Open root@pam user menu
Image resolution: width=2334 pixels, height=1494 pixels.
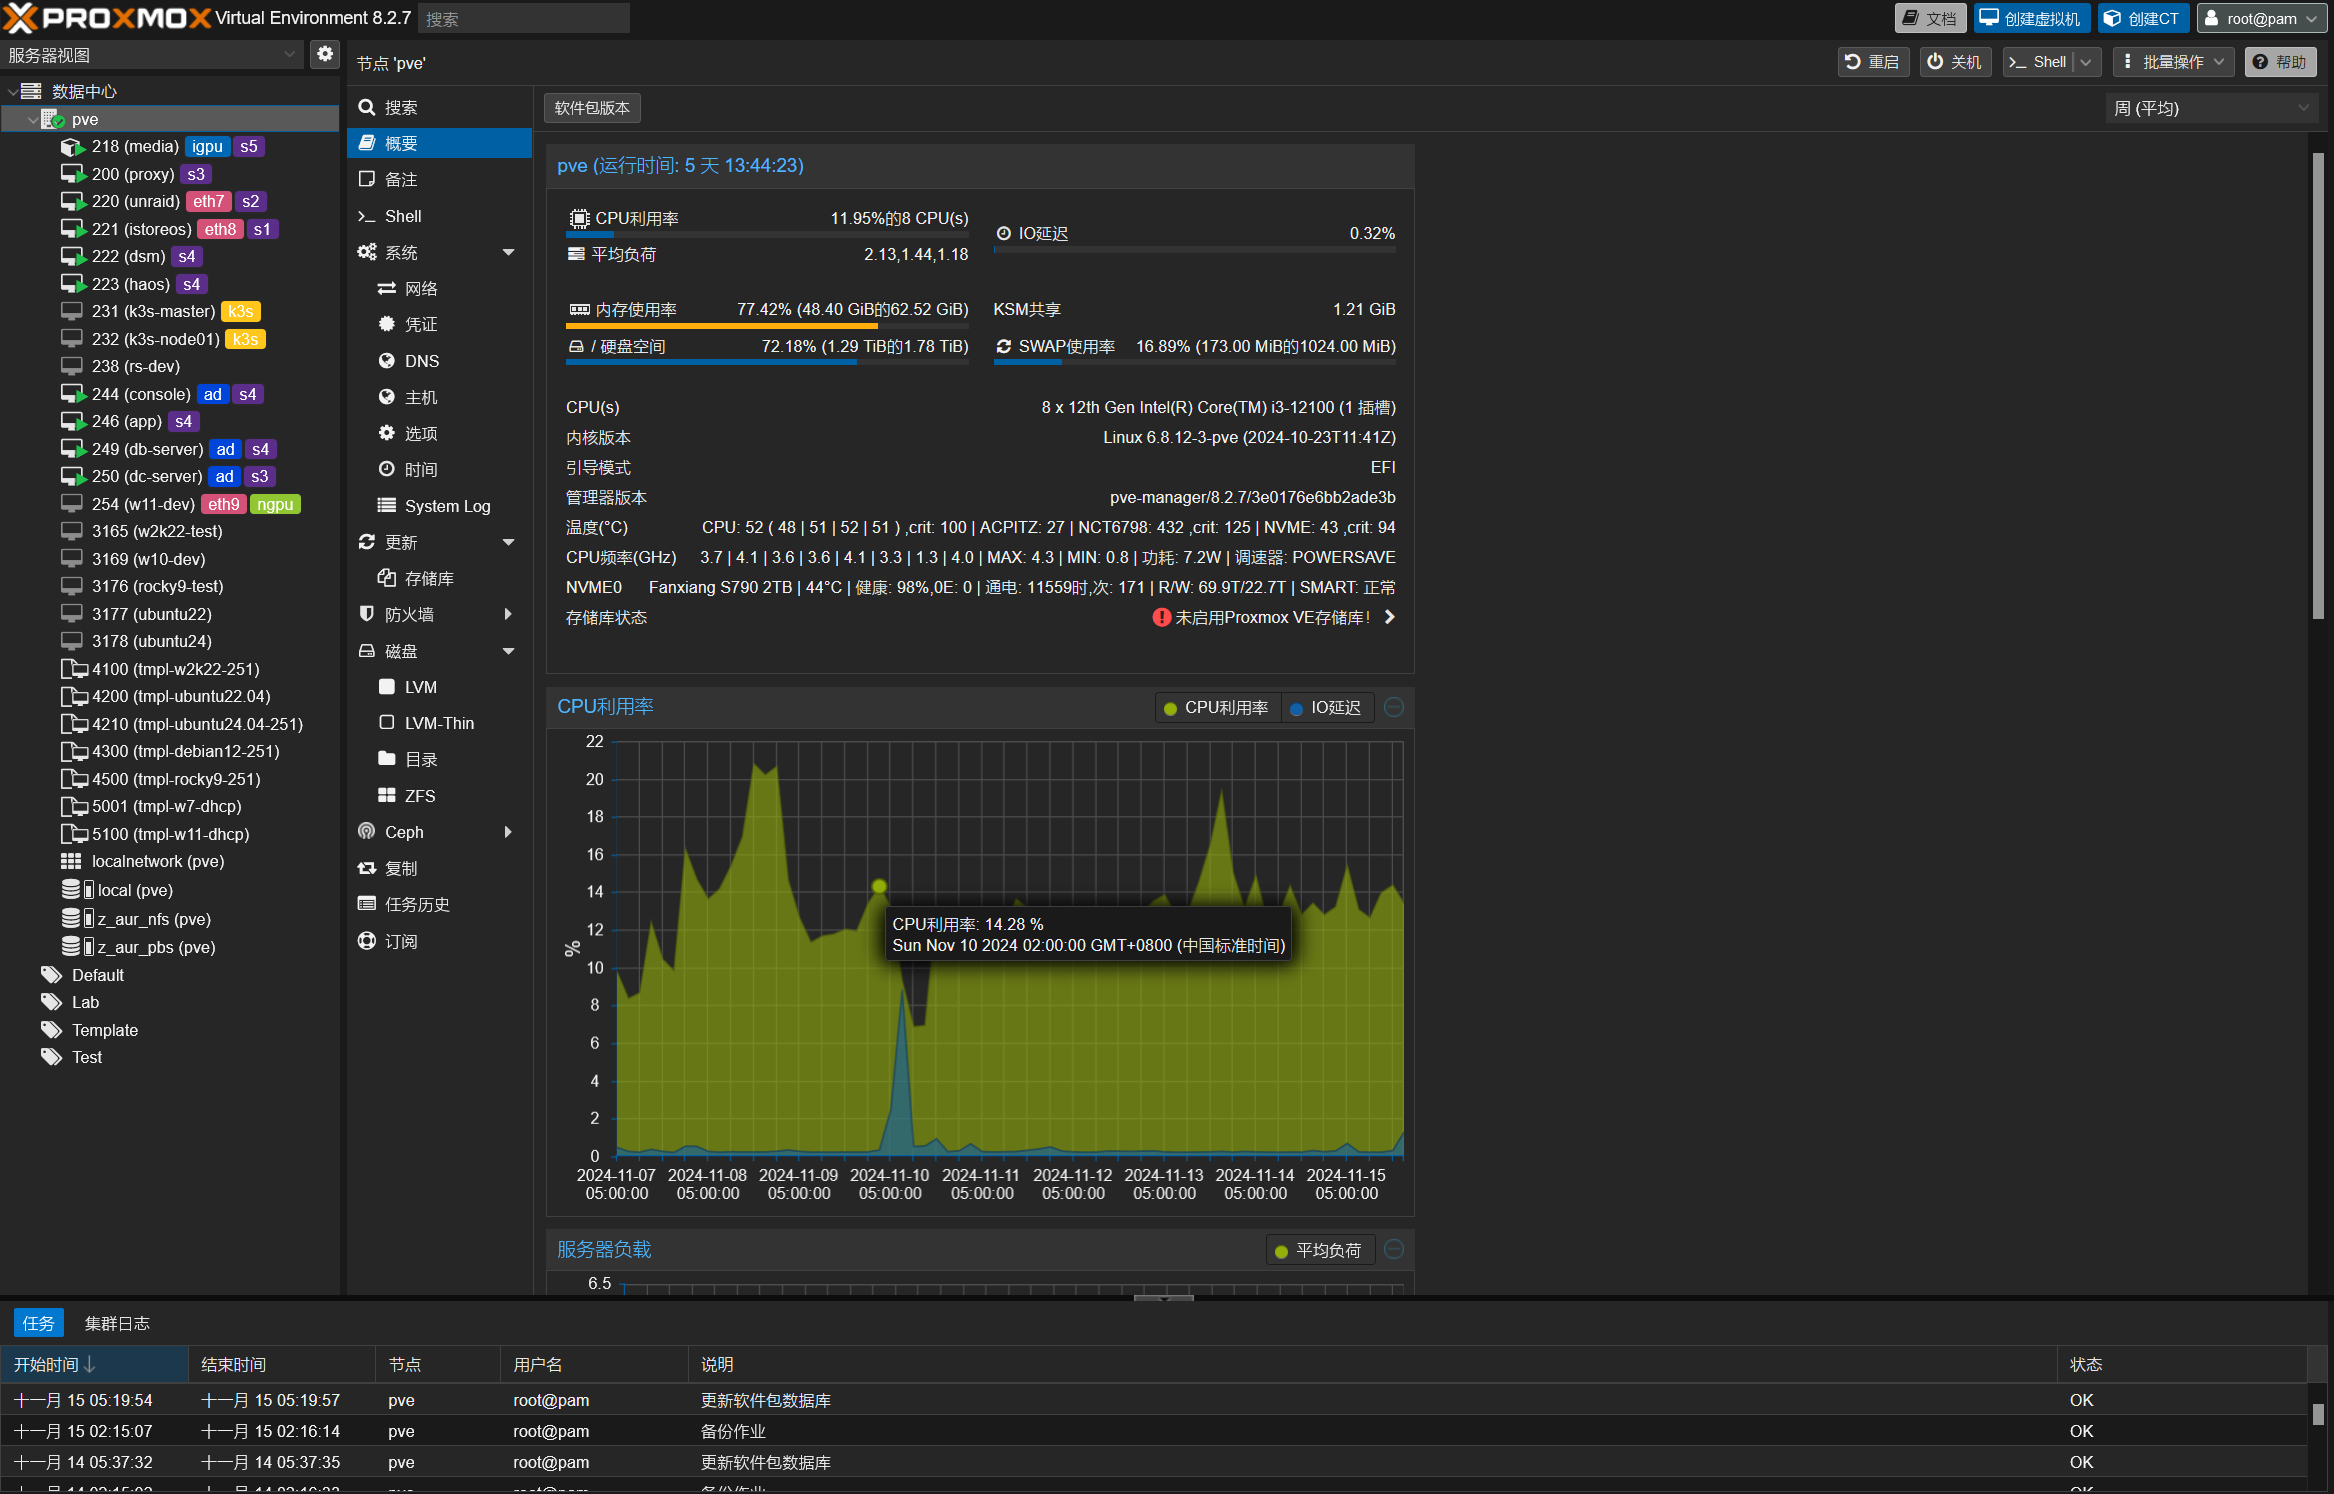[x=2262, y=18]
